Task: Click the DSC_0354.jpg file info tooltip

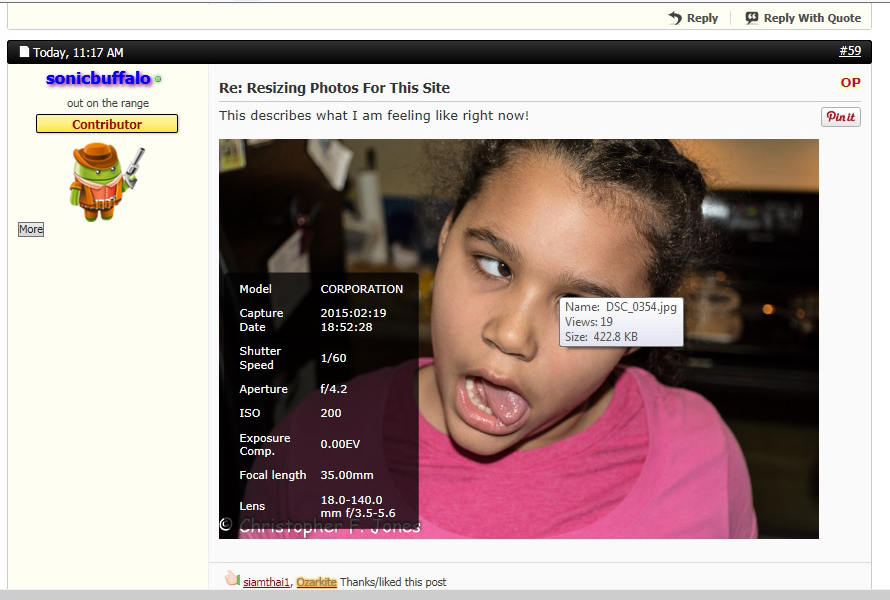Action: (x=621, y=322)
